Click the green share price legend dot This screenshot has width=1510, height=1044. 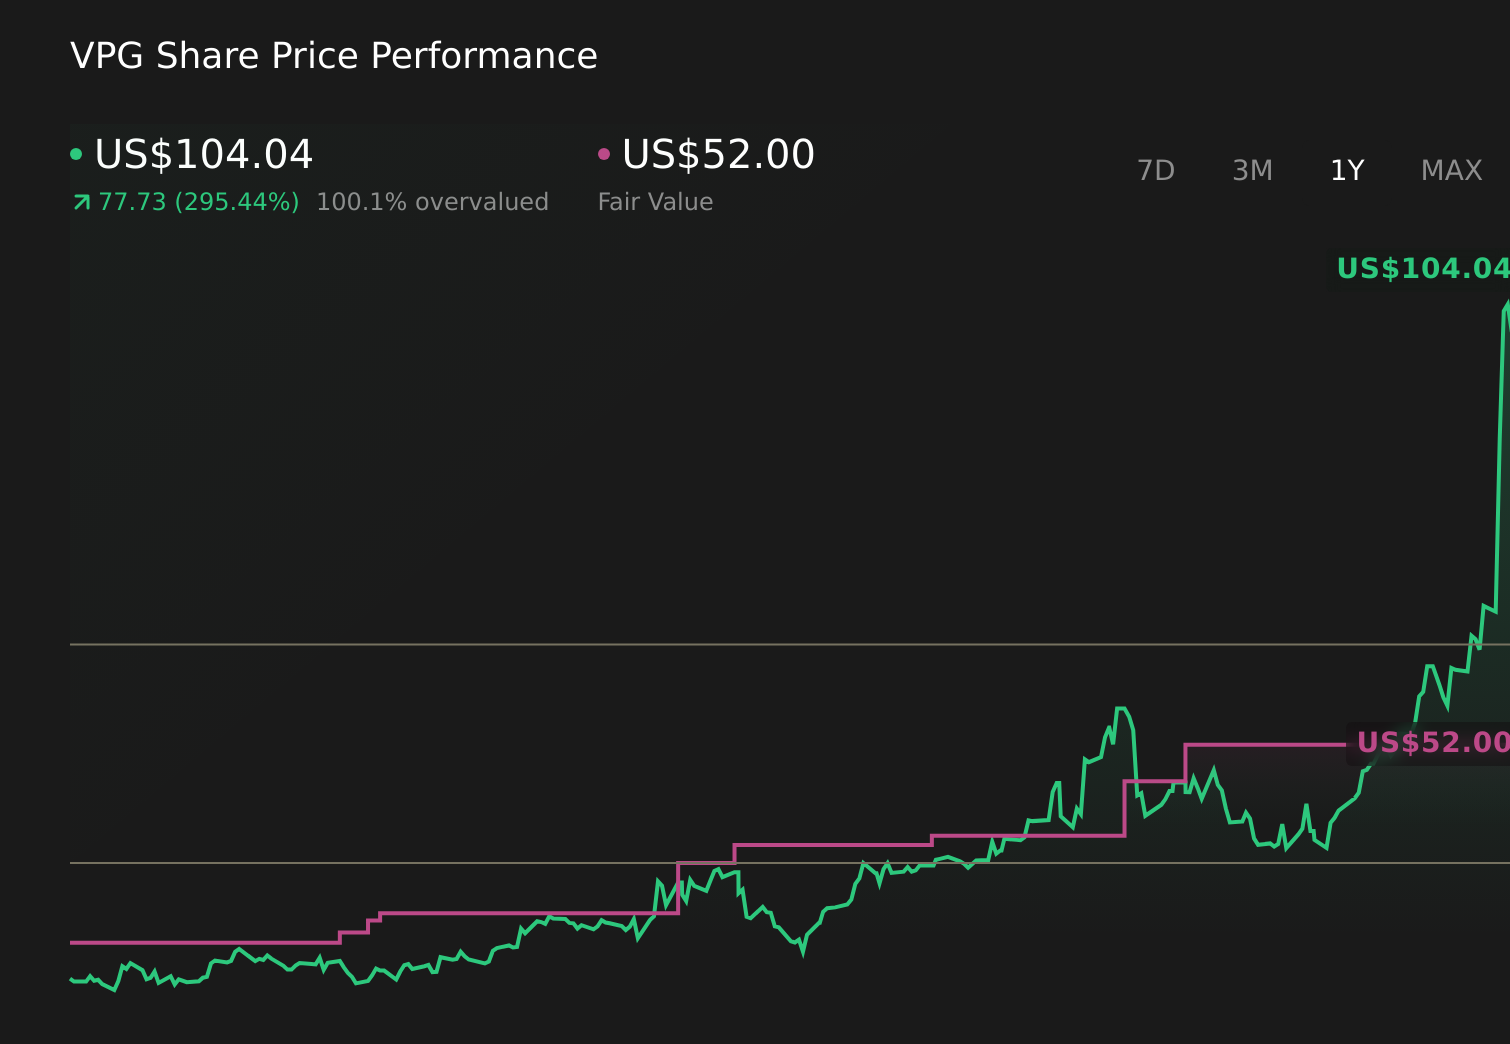pyautogui.click(x=76, y=154)
